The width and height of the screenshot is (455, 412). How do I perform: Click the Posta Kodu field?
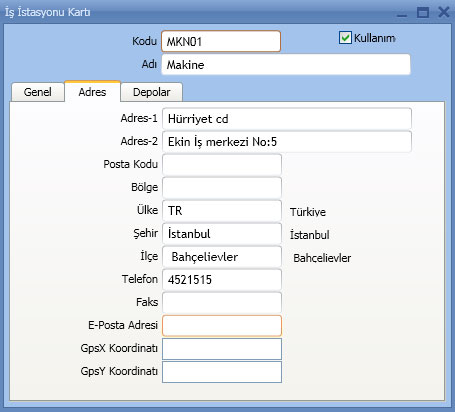[222, 164]
